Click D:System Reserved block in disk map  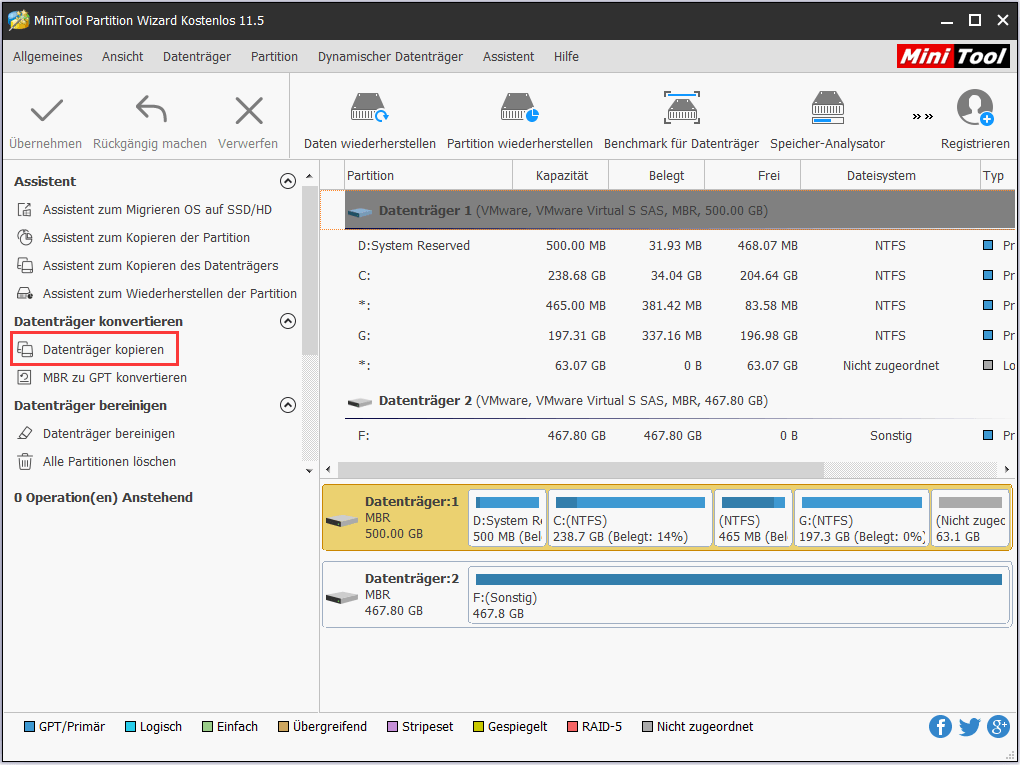(x=507, y=518)
